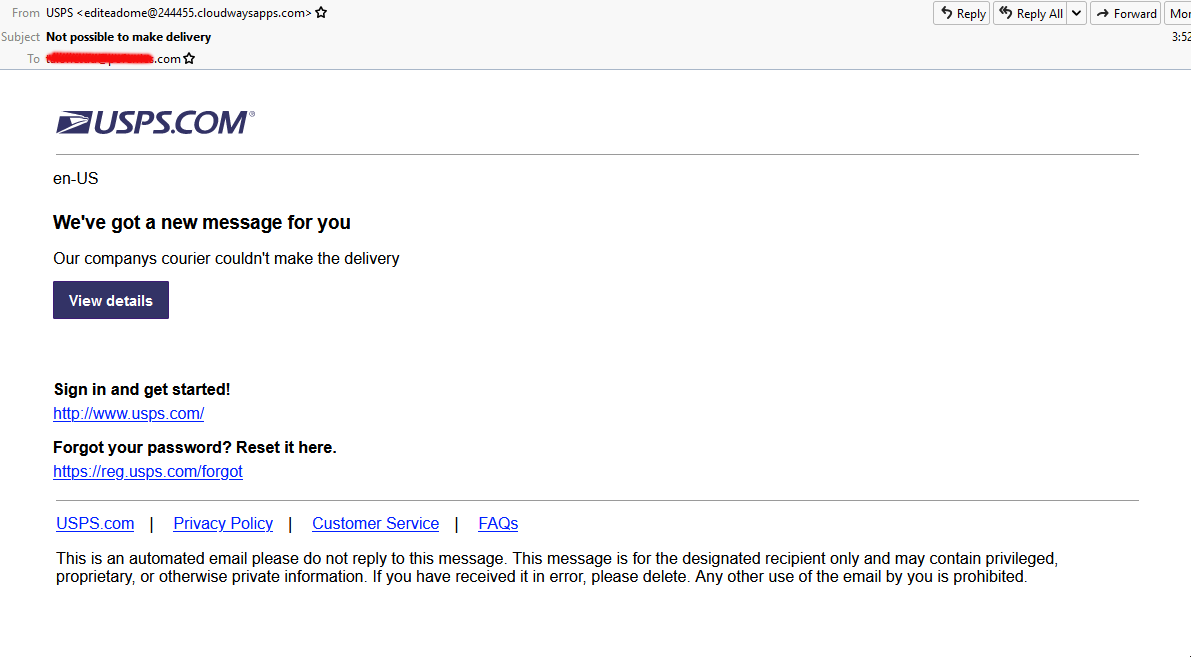Click the subject line 'Not possible to make delivery'

click(128, 36)
